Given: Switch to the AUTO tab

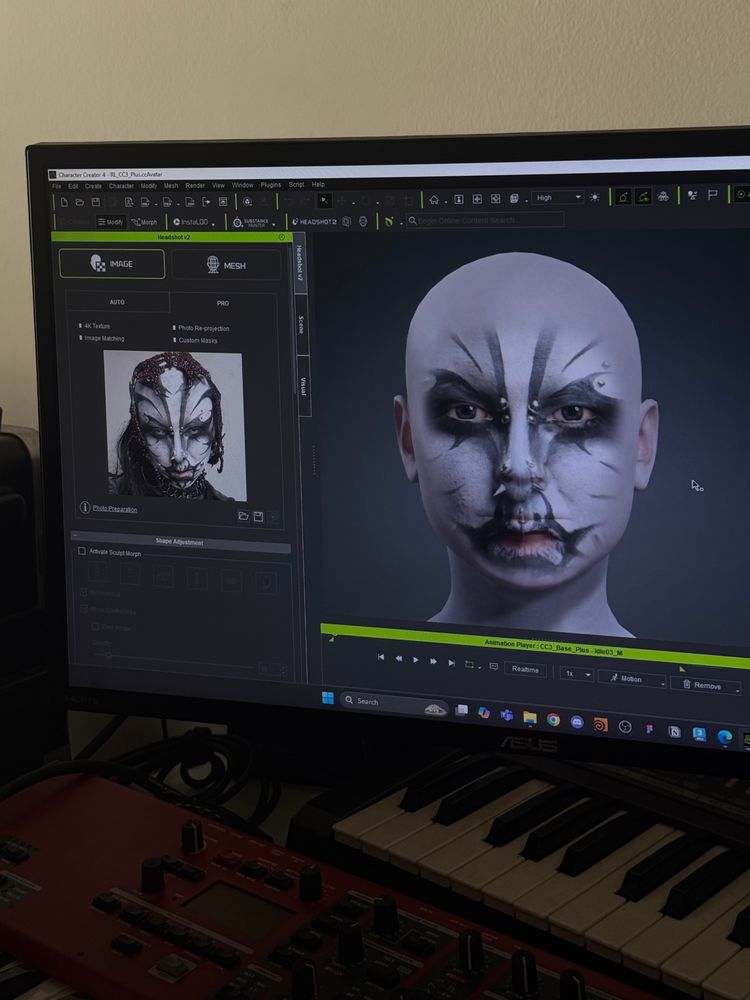Looking at the screenshot, I should pyautogui.click(x=117, y=302).
